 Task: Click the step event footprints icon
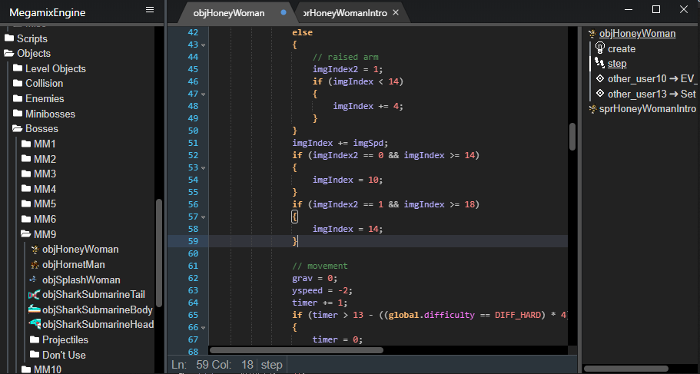pyautogui.click(x=600, y=63)
